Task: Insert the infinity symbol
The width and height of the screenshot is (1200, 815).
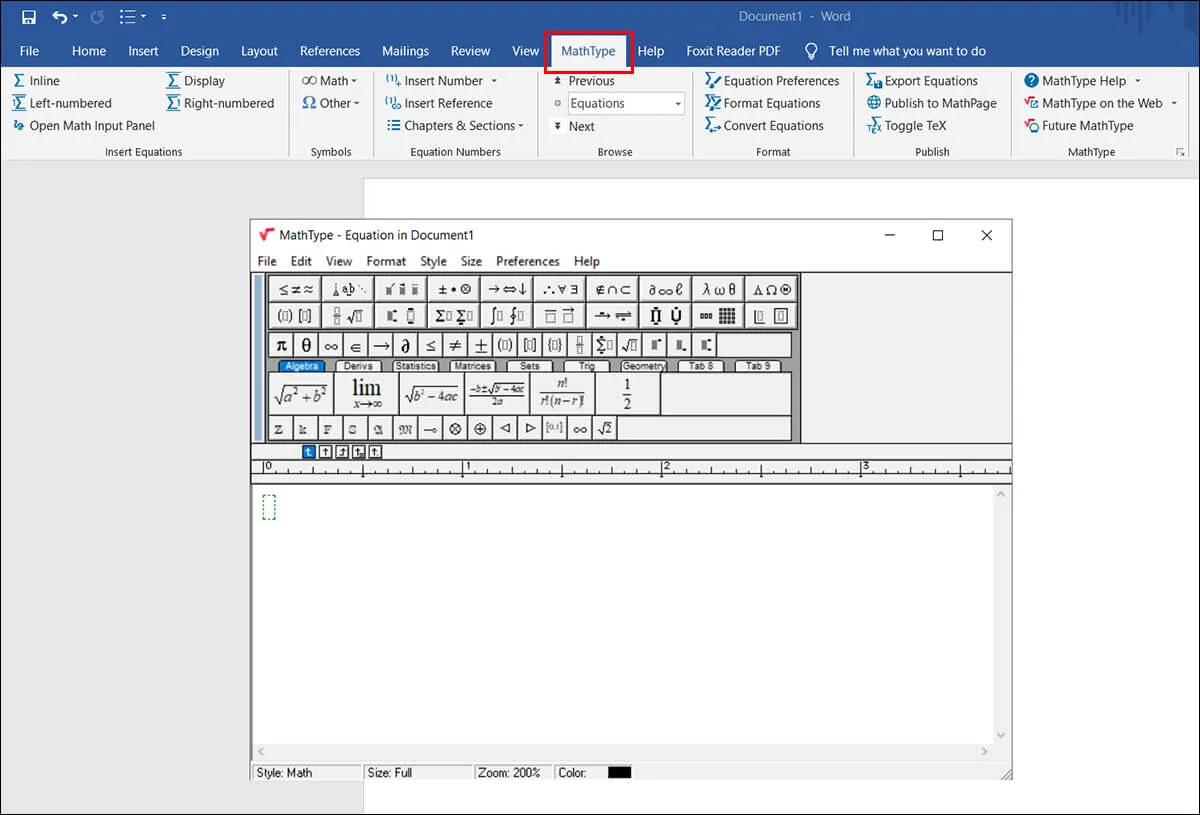Action: pos(329,344)
